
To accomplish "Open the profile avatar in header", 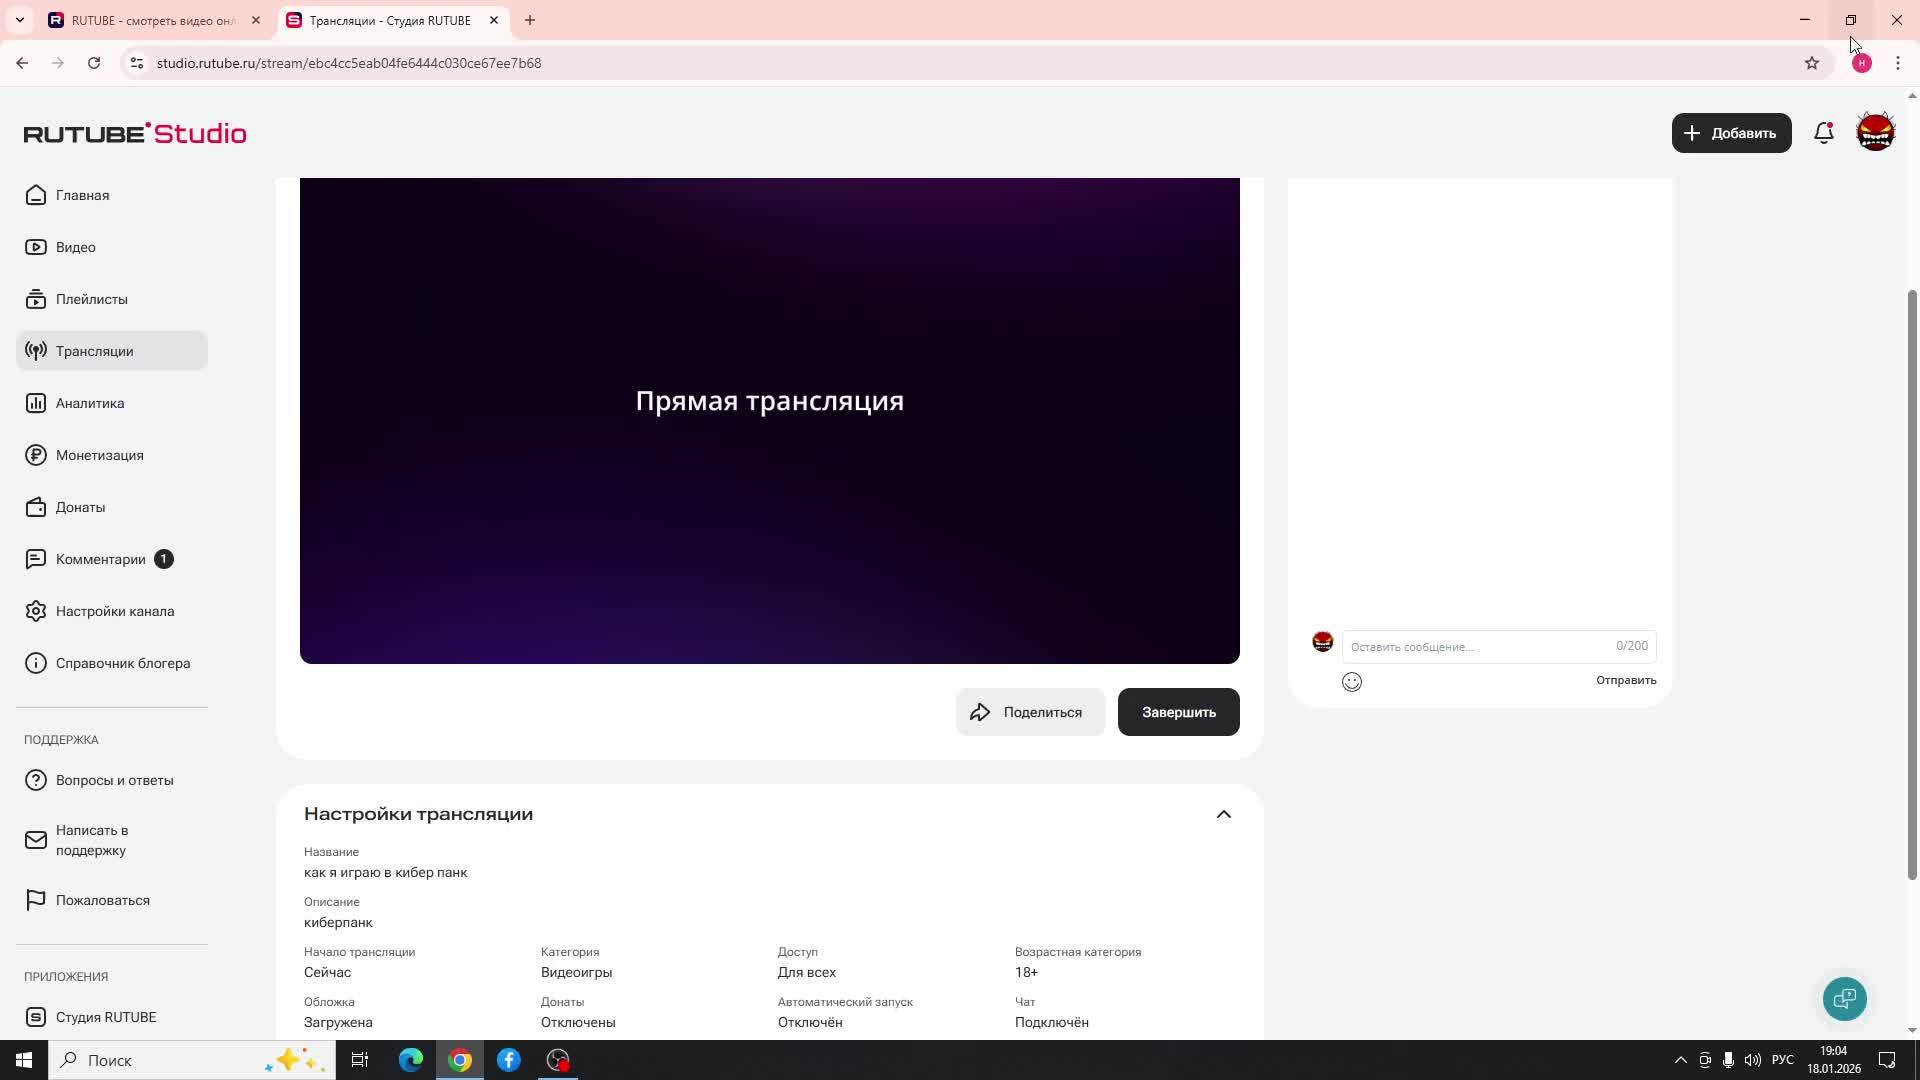I will pos(1875,133).
